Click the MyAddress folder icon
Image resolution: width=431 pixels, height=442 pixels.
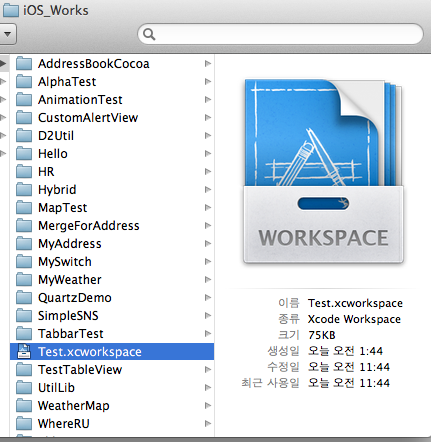pyautogui.click(x=24, y=243)
